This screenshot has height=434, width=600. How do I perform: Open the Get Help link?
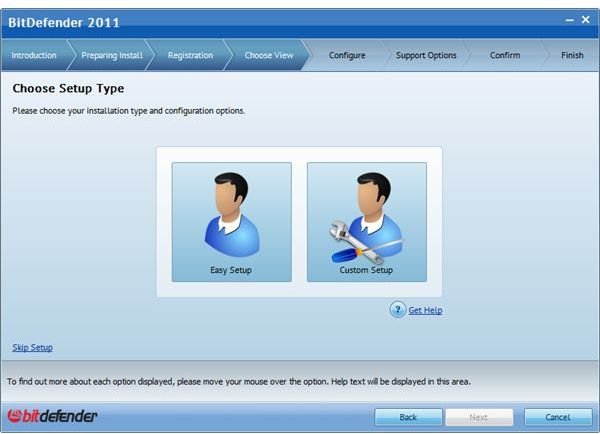[x=425, y=310]
